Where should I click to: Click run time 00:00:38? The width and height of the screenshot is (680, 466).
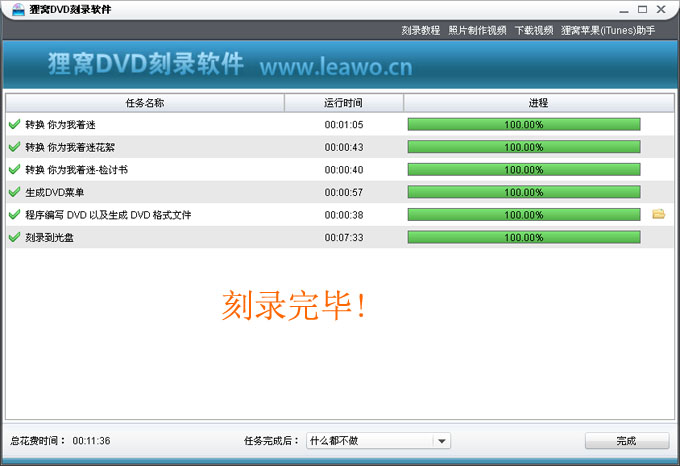click(344, 215)
